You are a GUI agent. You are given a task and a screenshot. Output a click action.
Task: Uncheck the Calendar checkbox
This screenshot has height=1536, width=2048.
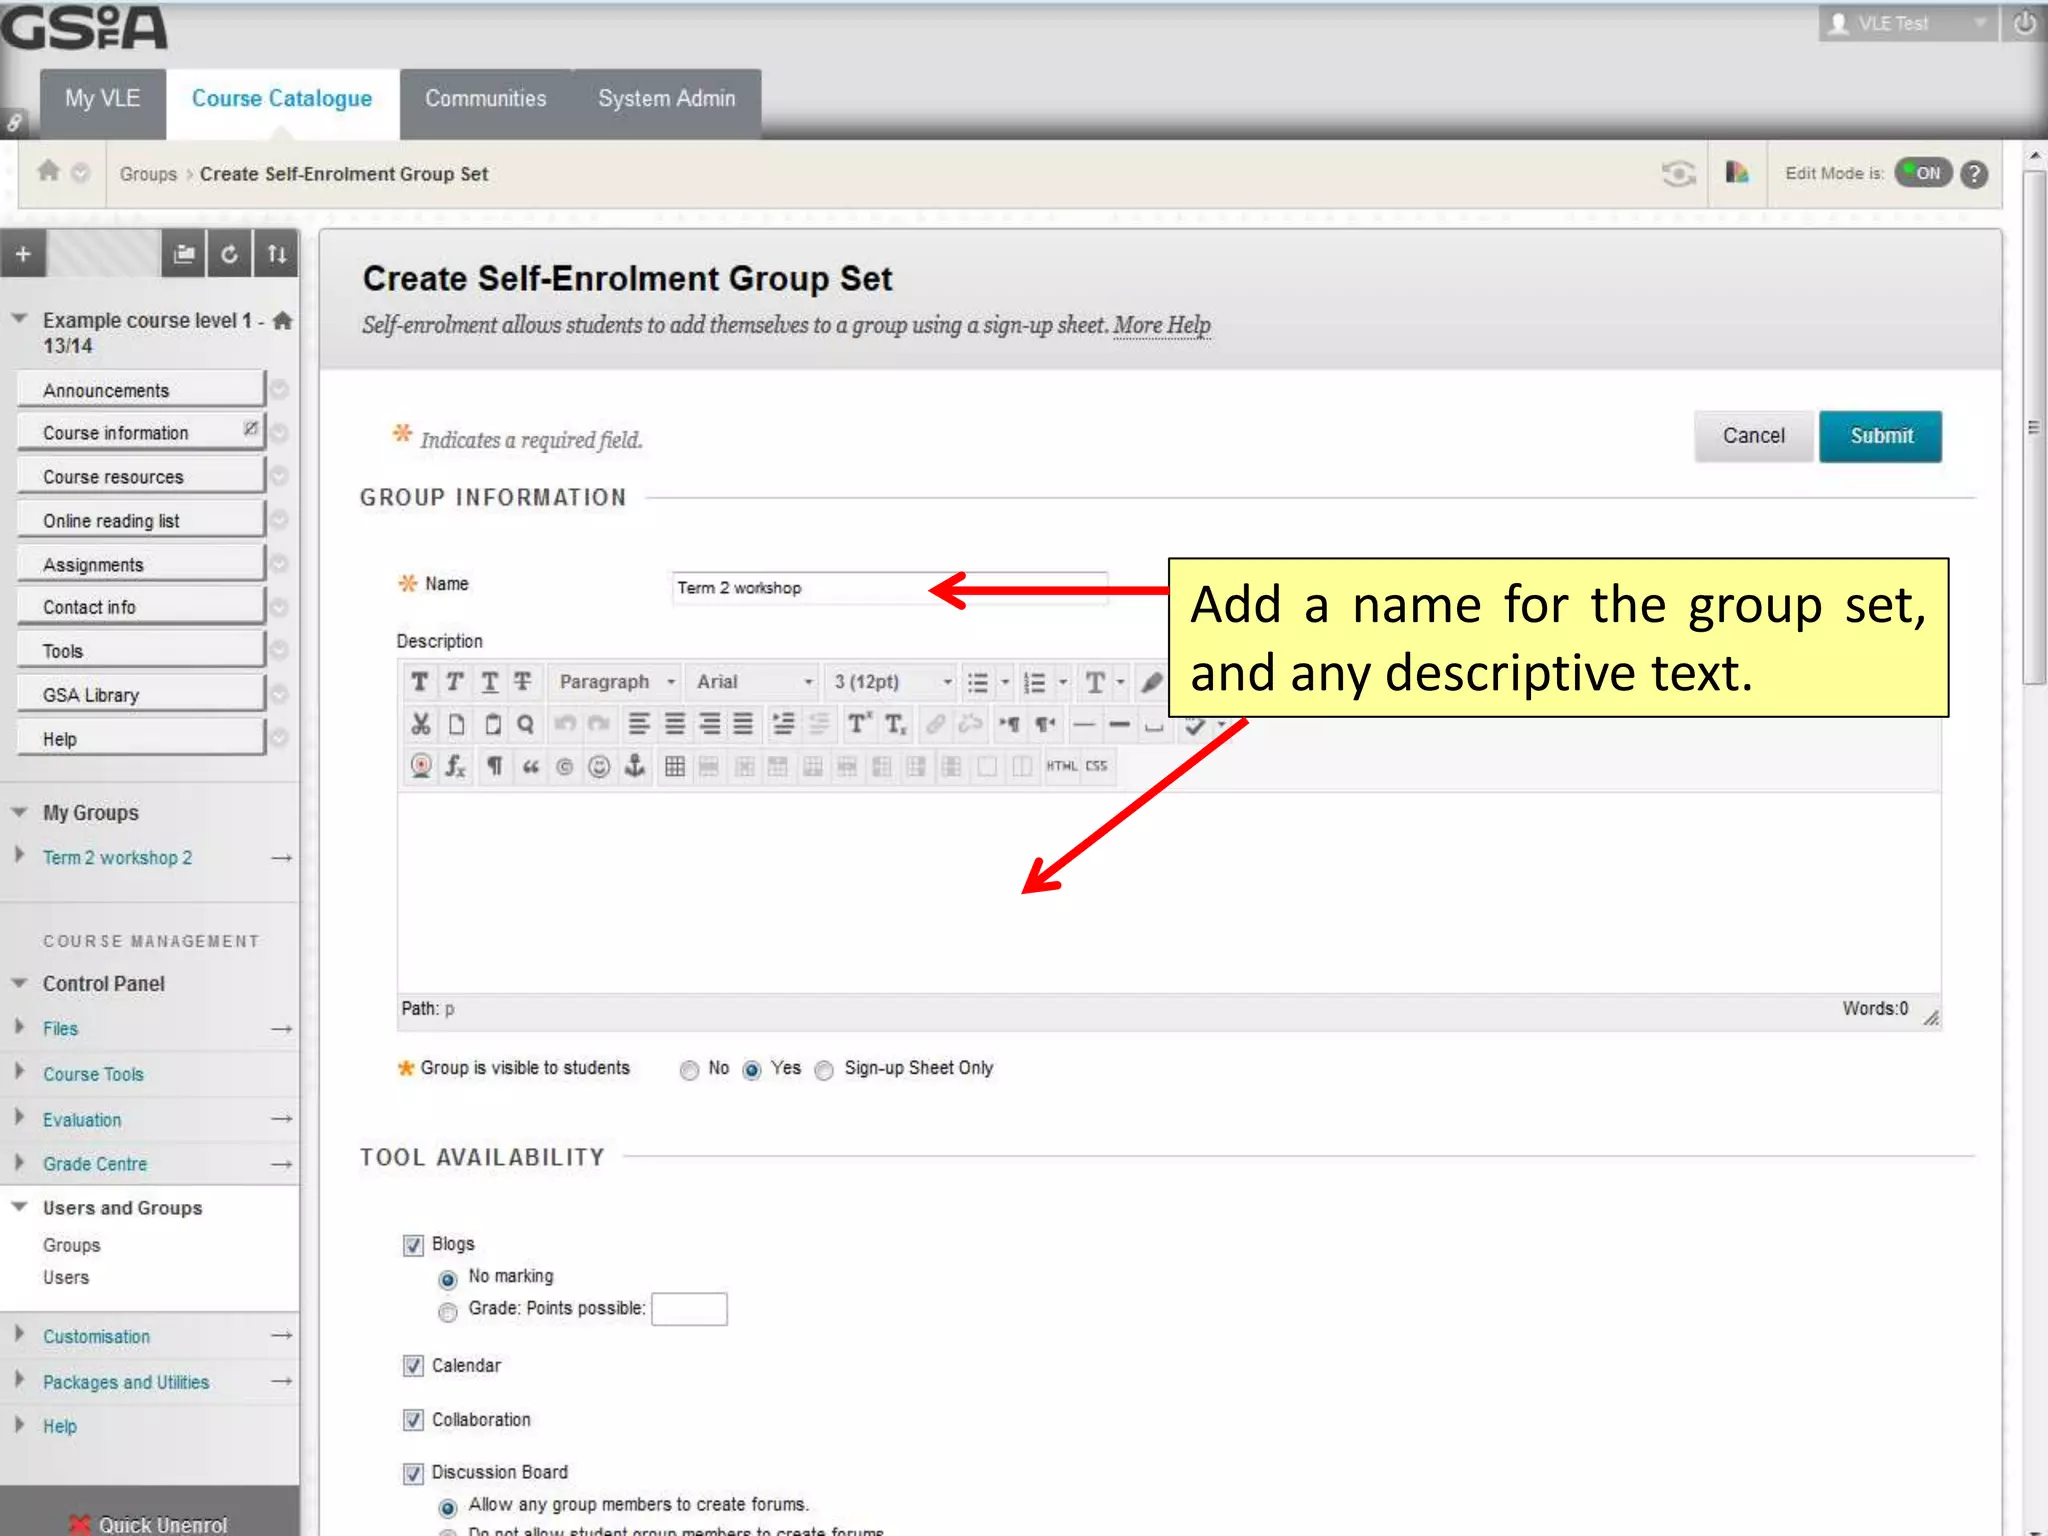413,1367
